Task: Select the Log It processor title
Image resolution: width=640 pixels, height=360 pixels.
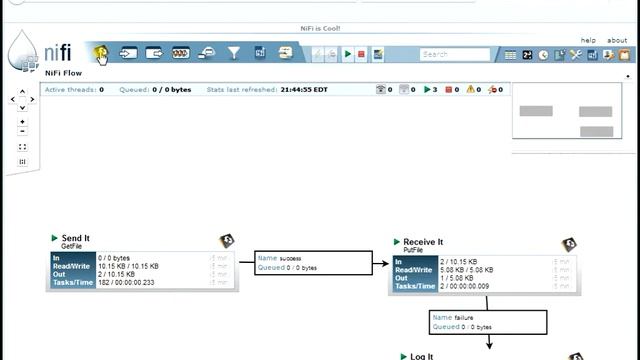Action: 422,356
